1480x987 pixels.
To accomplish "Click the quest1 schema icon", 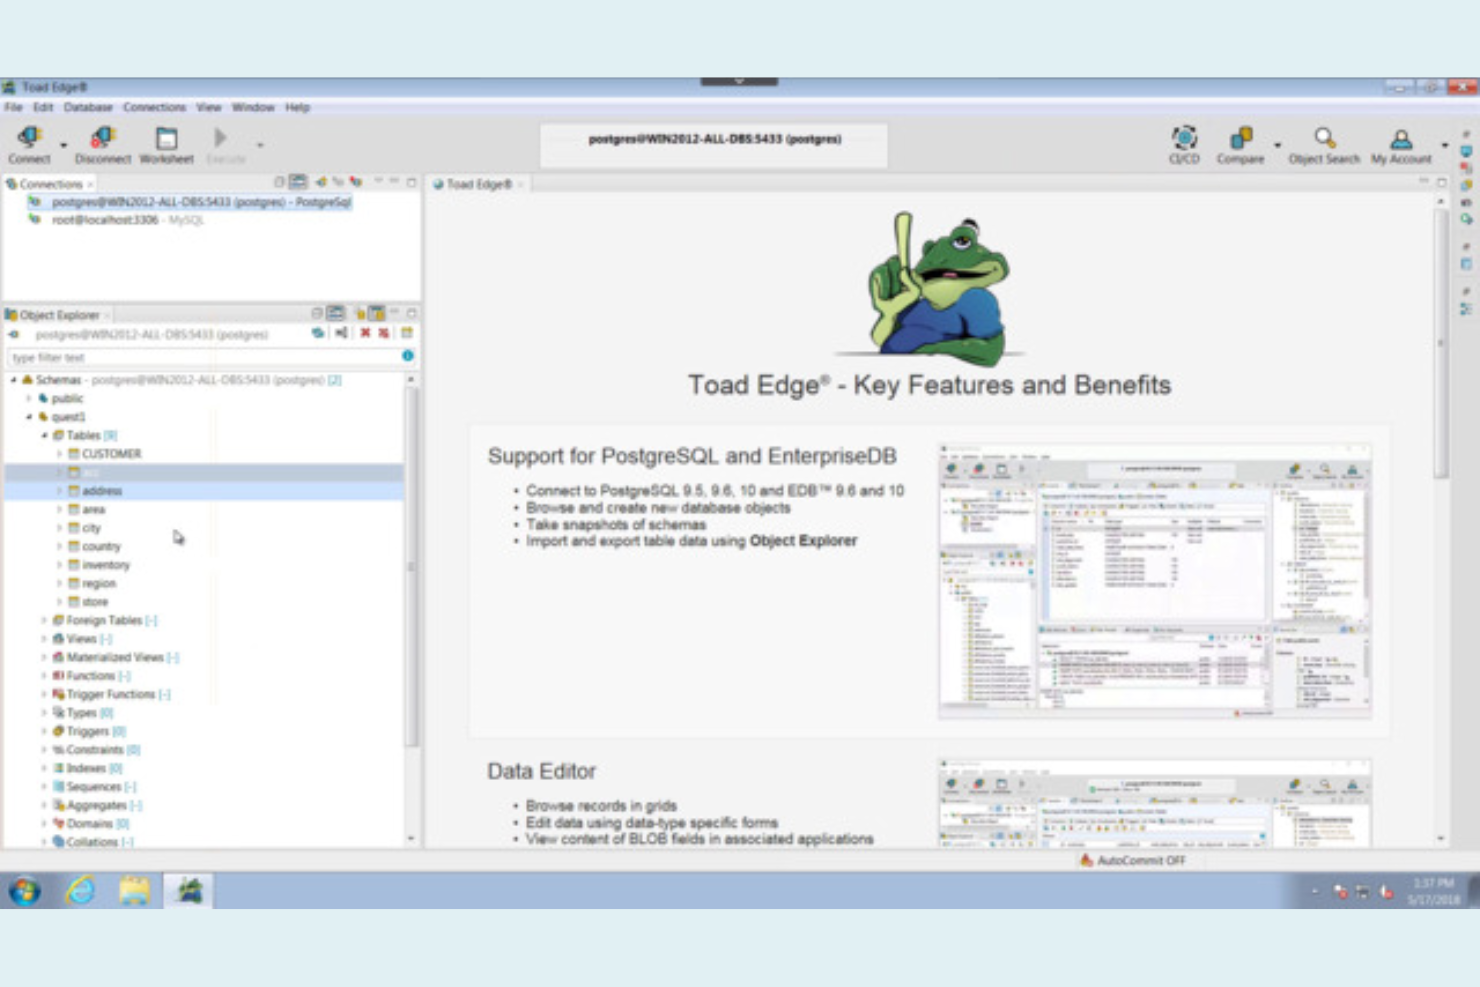I will tap(43, 416).
